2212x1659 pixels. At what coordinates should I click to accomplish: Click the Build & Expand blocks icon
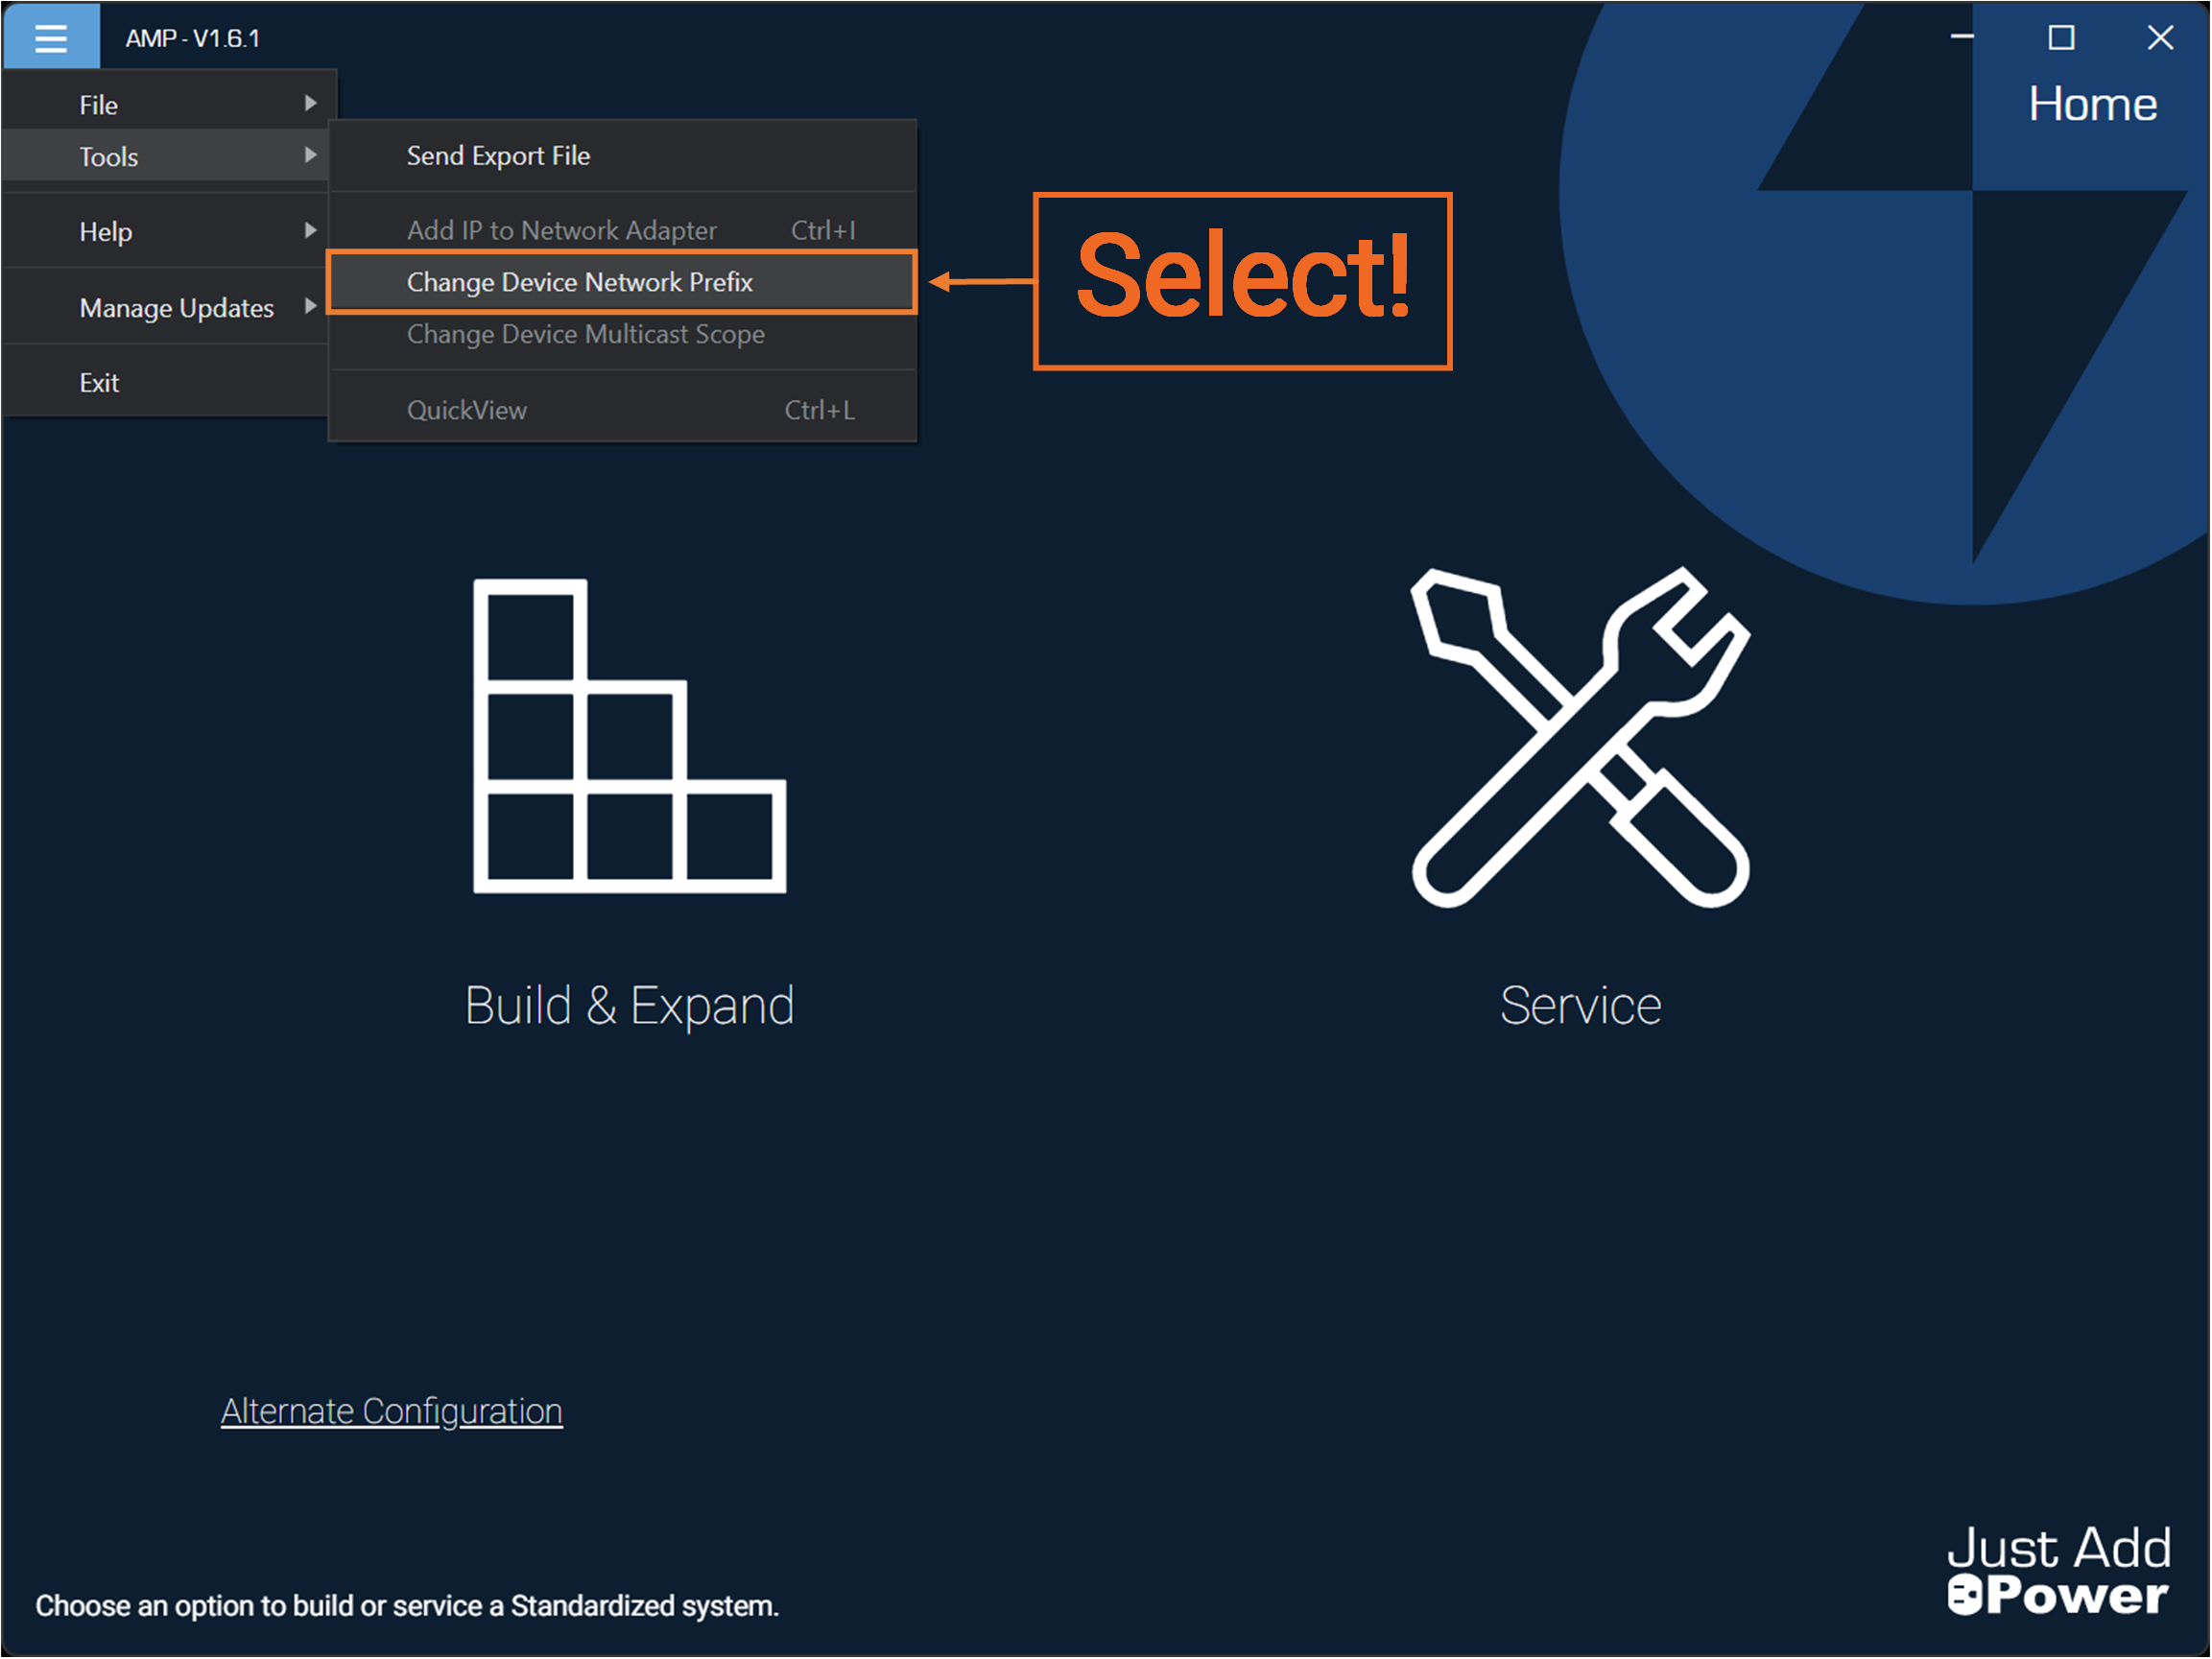629,736
